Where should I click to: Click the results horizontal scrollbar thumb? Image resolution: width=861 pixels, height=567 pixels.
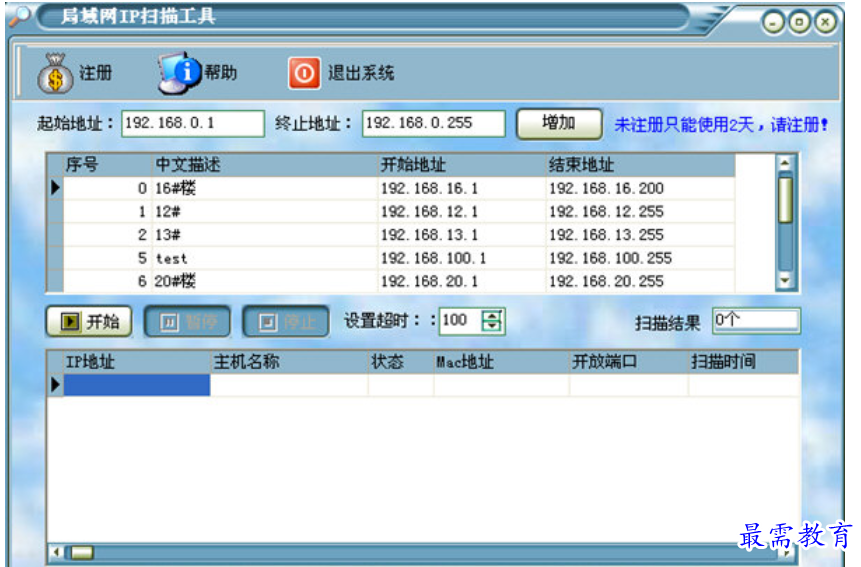[x=82, y=552]
